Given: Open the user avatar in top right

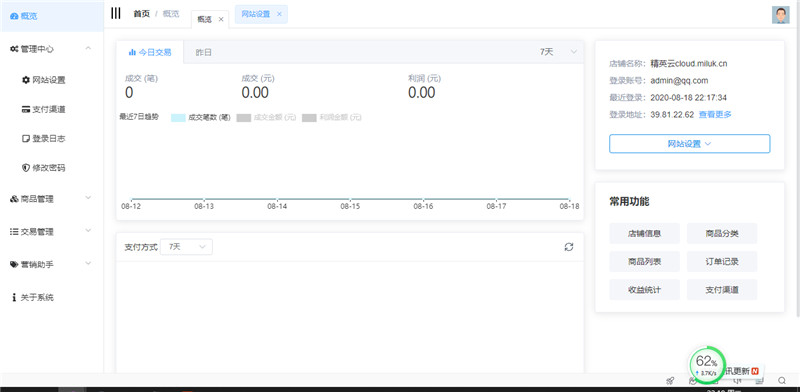Looking at the screenshot, I should (x=781, y=15).
